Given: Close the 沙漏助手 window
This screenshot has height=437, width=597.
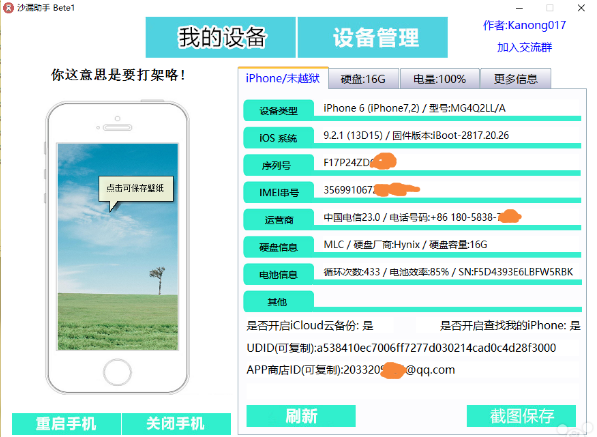Looking at the screenshot, I should pos(581,8).
